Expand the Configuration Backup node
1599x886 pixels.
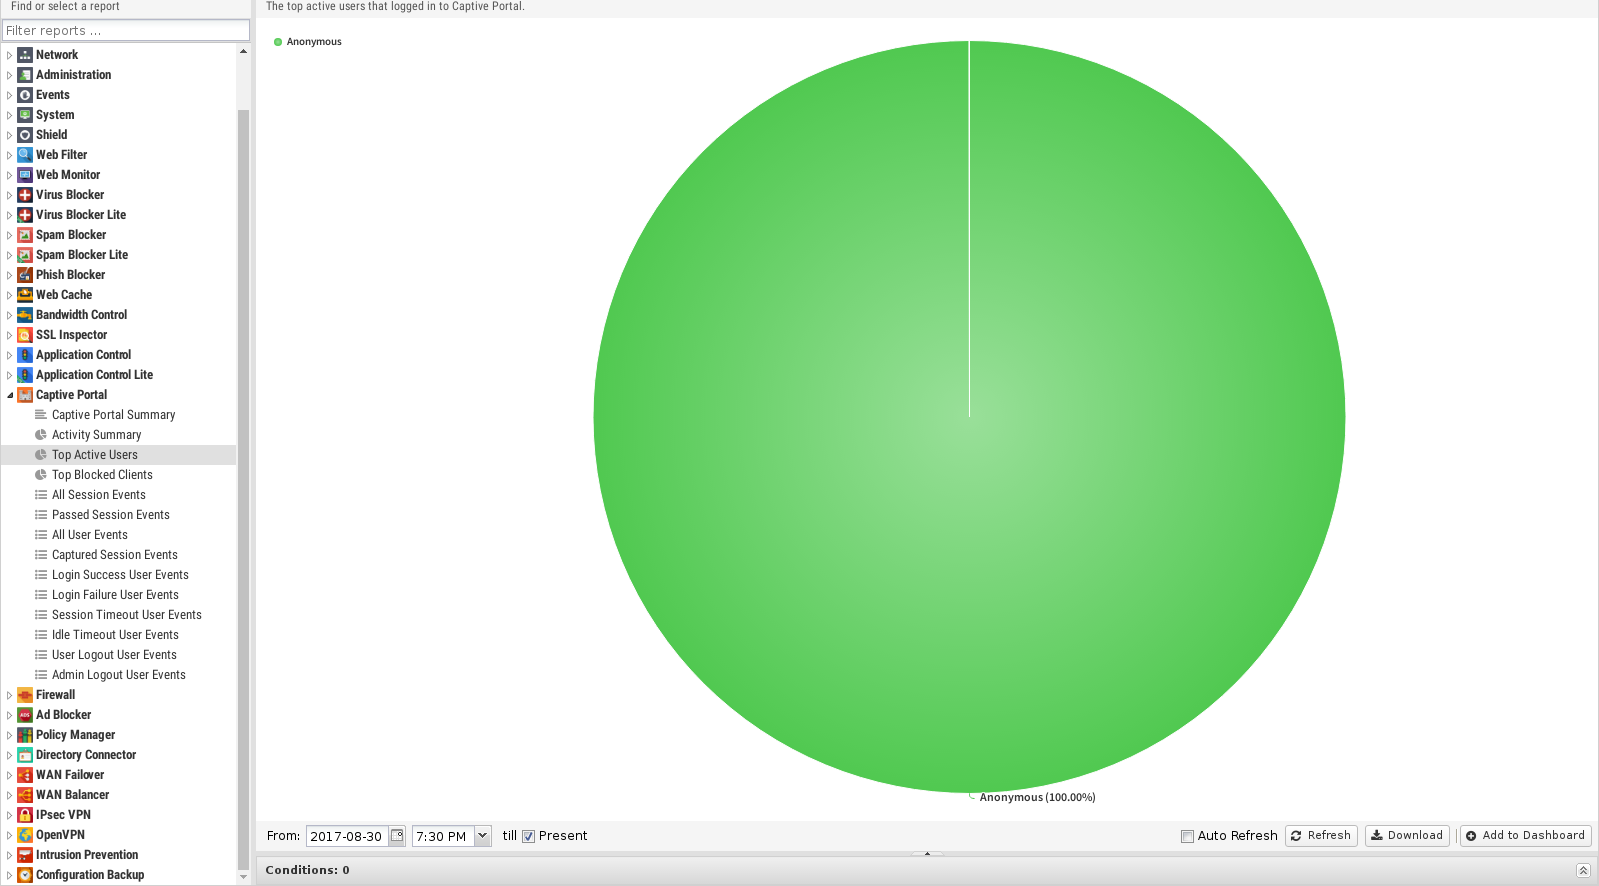tap(9, 875)
